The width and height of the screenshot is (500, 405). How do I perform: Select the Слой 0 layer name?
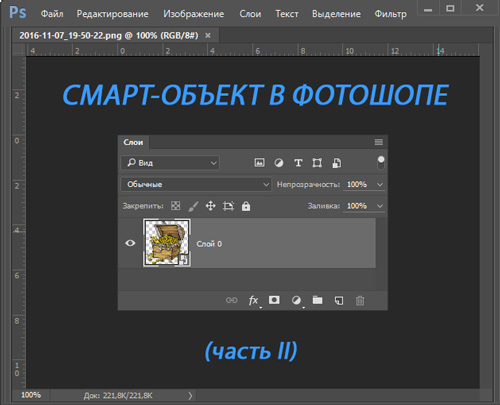(x=209, y=244)
